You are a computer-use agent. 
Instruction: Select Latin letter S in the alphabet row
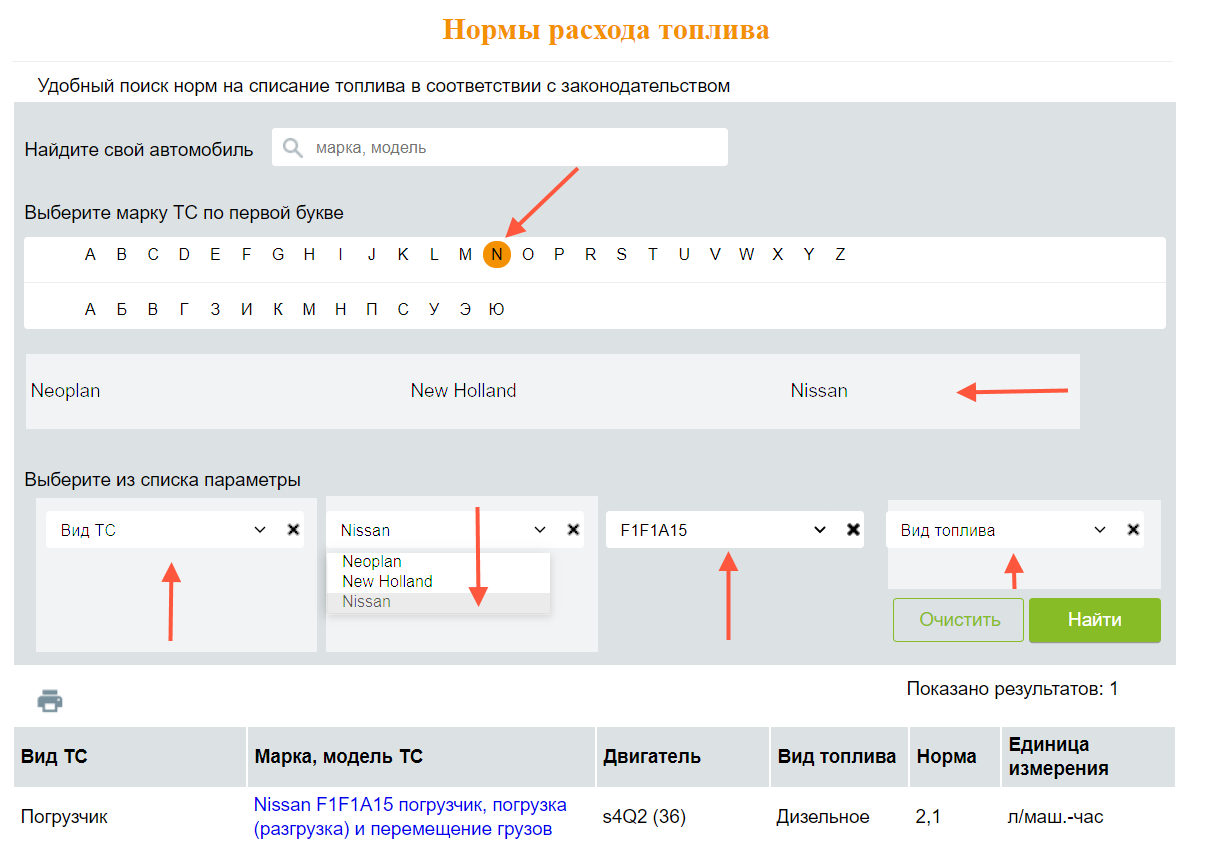(x=621, y=255)
